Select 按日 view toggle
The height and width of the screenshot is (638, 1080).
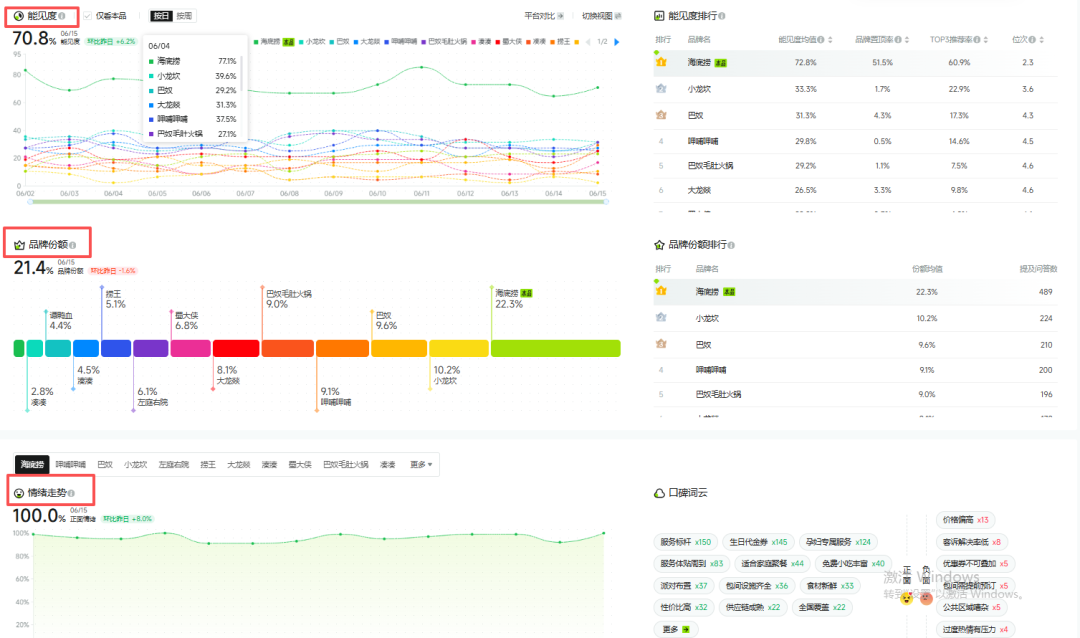pyautogui.click(x=160, y=16)
